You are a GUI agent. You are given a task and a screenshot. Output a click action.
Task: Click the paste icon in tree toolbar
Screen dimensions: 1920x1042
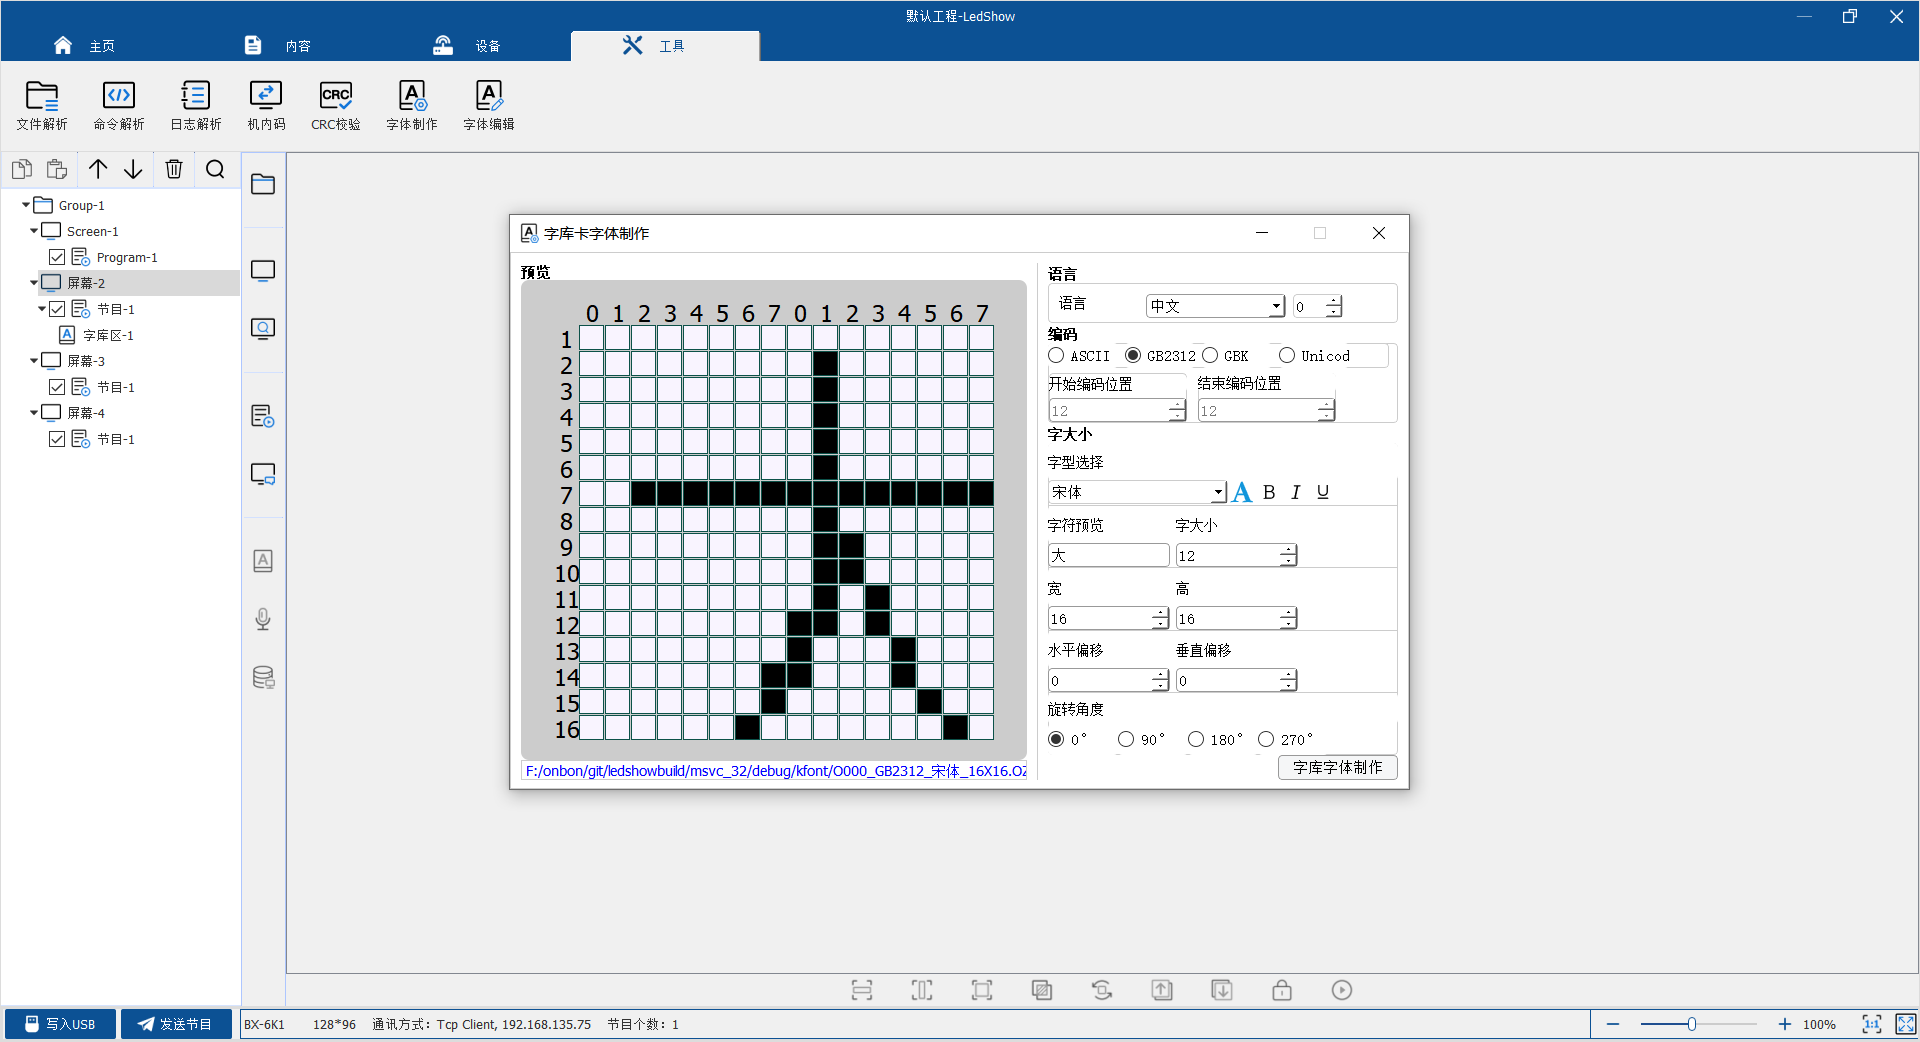[57, 169]
